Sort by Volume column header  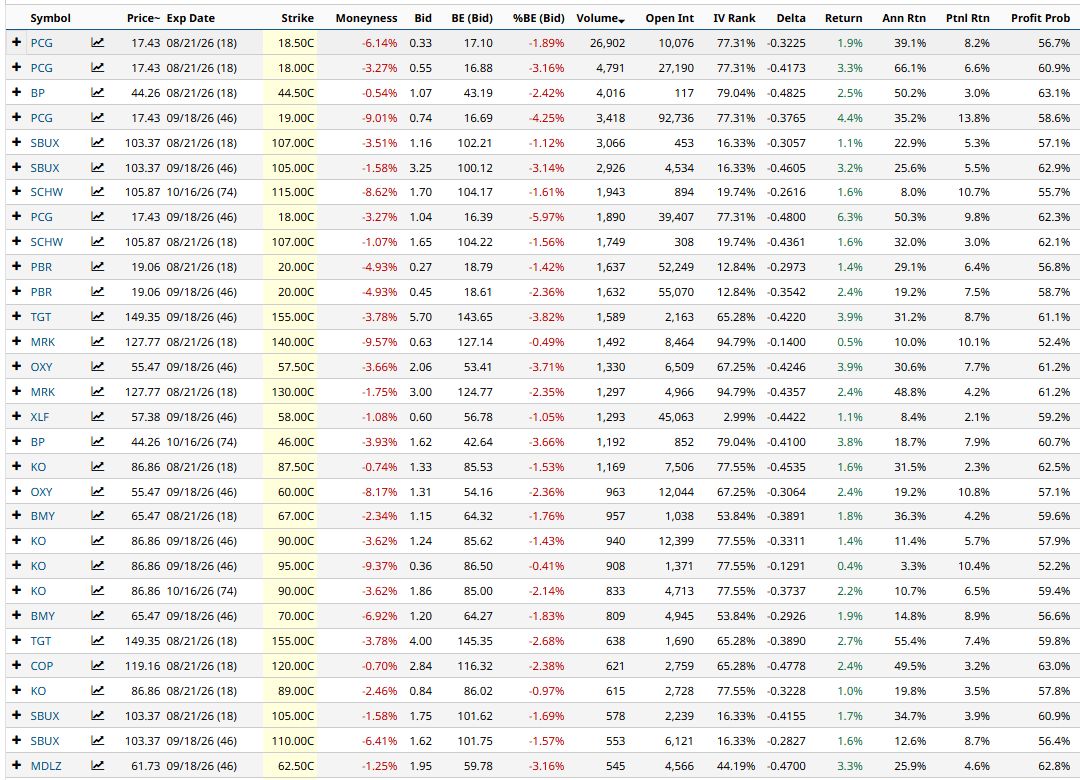coord(600,18)
